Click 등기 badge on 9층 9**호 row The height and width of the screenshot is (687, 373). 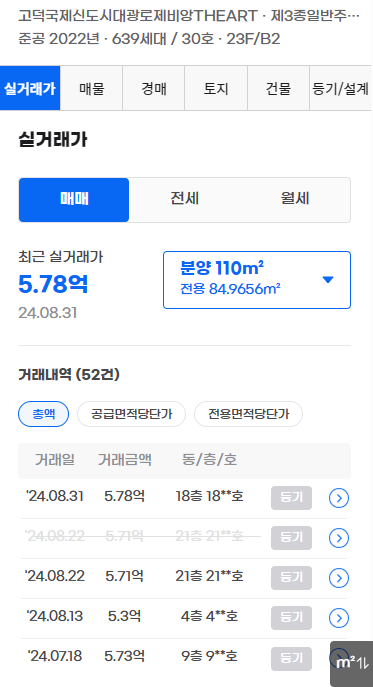click(x=291, y=659)
